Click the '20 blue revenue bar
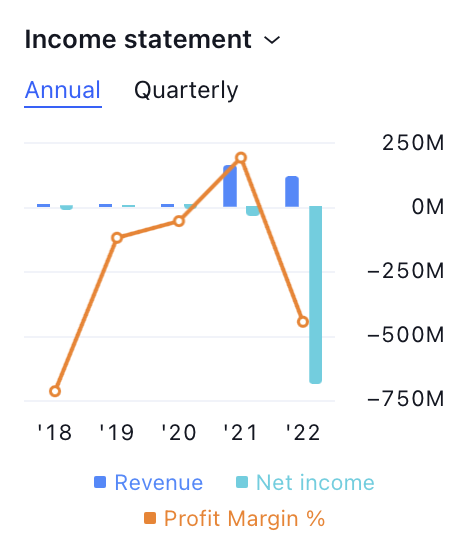452x542 pixels. [x=168, y=205]
